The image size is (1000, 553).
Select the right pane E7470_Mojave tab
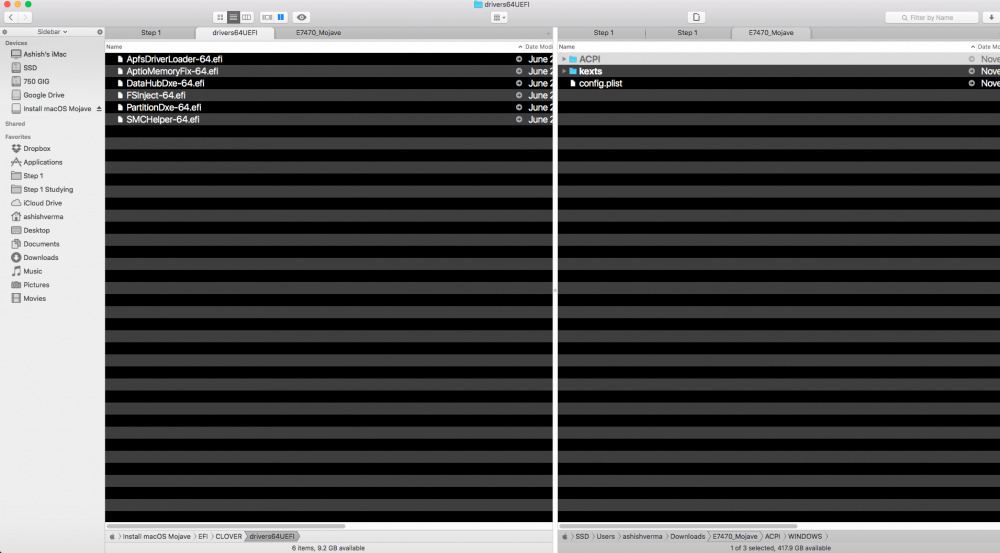tap(770, 33)
